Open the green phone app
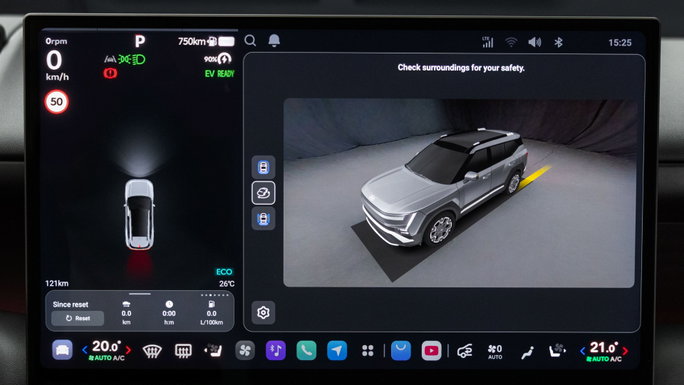684x385 pixels. 306,351
